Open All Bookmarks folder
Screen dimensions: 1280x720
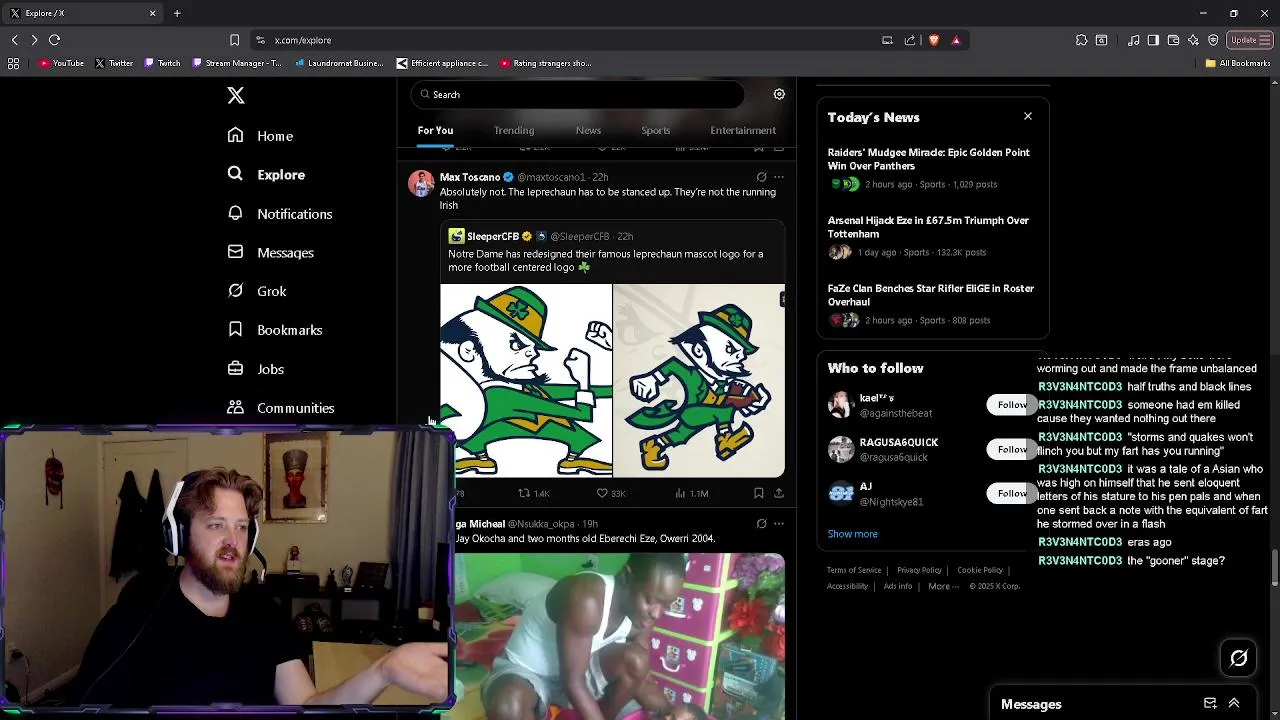pos(1238,63)
